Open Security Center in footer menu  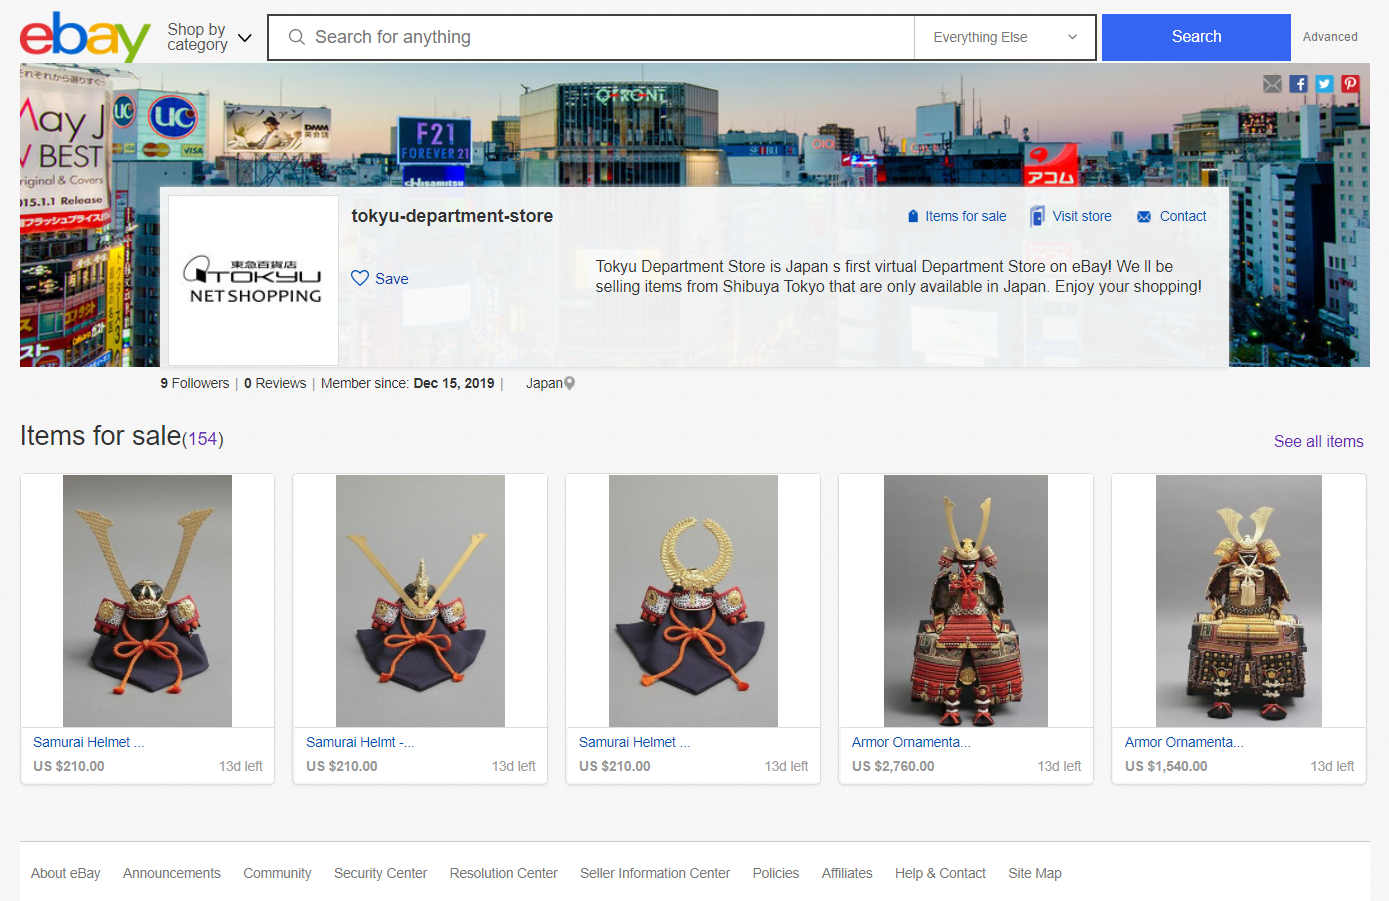[x=380, y=873]
